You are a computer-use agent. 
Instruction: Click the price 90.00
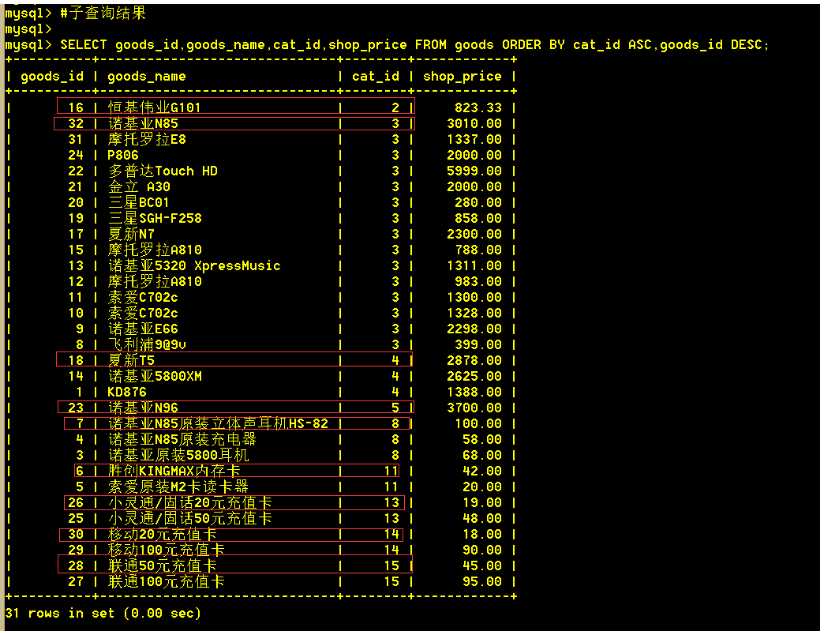click(x=482, y=550)
